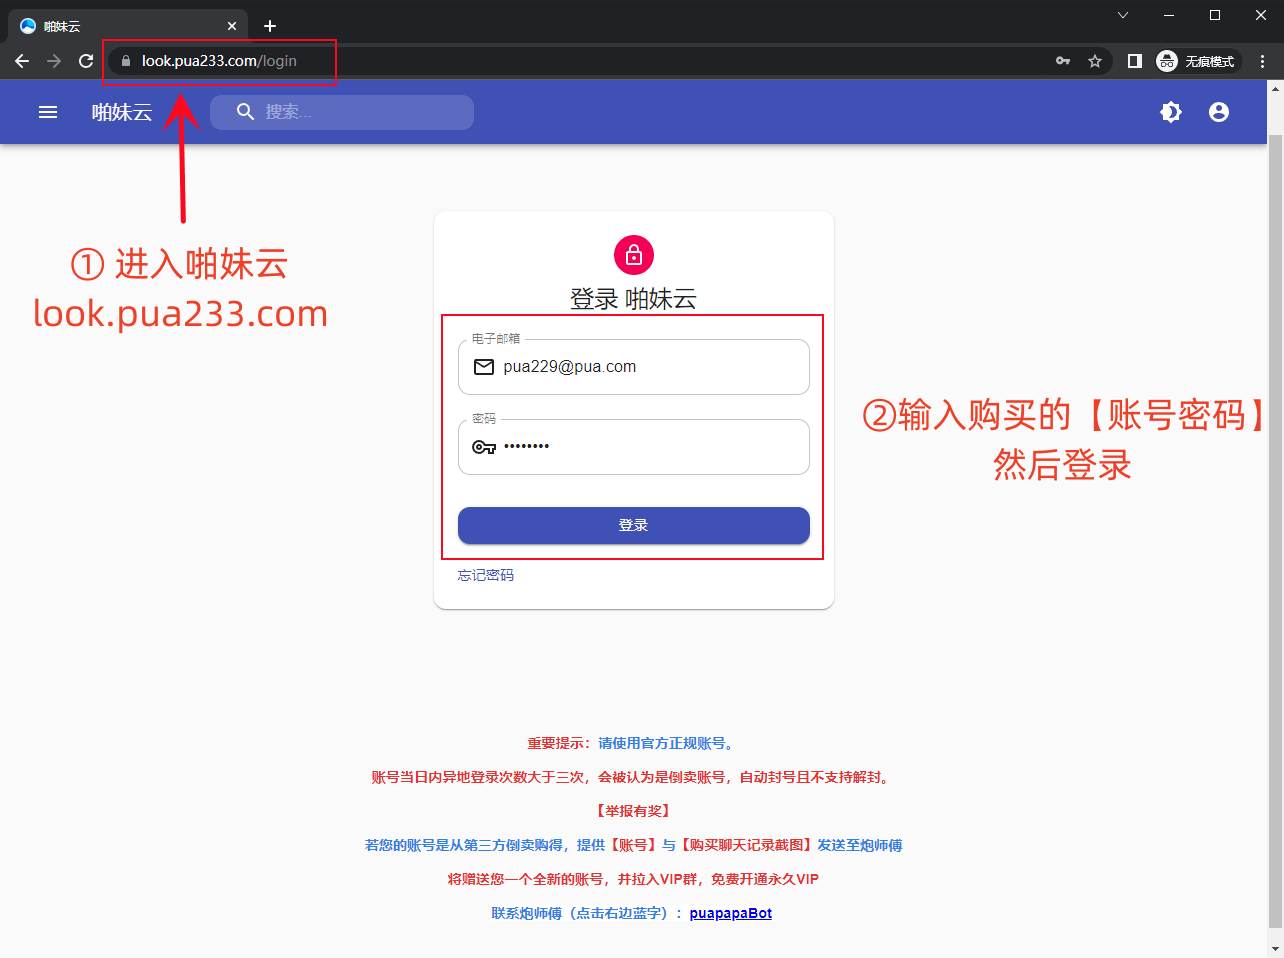Close the 啪妹云 browser tab
Image resolution: width=1284 pixels, height=958 pixels.
(x=232, y=26)
